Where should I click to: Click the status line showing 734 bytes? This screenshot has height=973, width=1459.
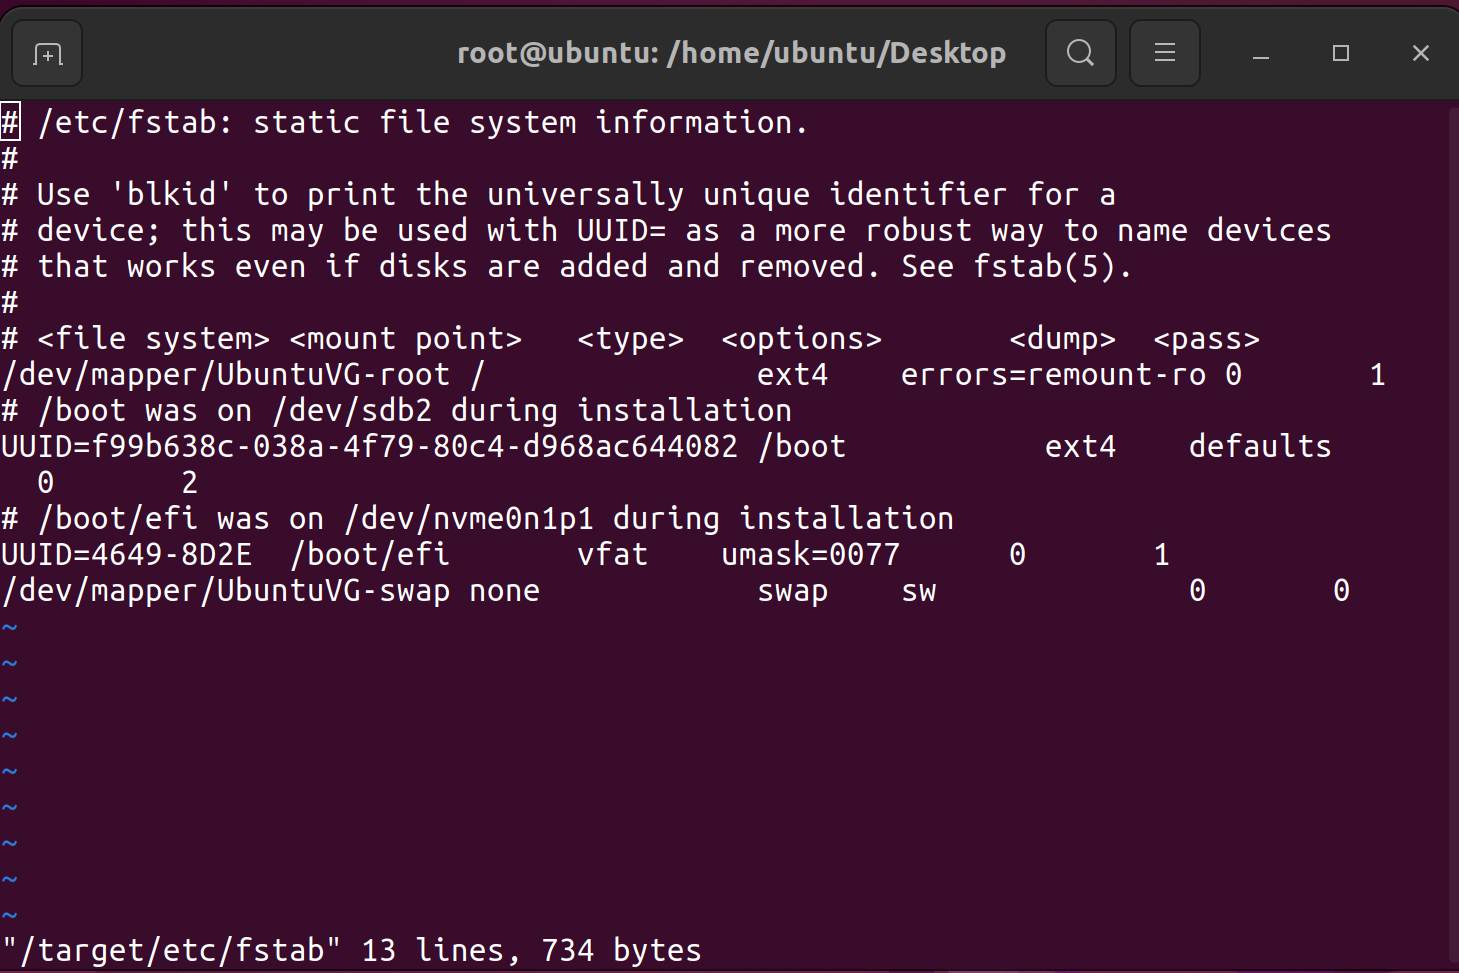pos(350,949)
